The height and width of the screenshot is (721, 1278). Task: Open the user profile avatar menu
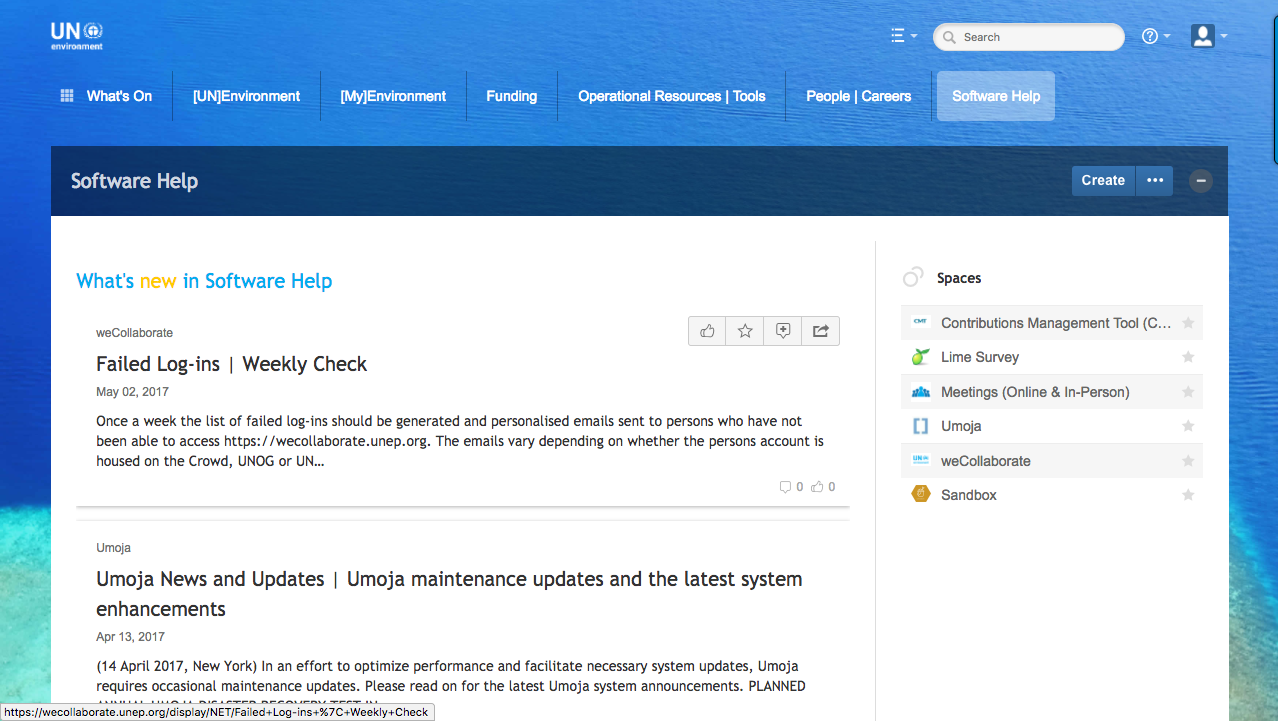(1208, 36)
